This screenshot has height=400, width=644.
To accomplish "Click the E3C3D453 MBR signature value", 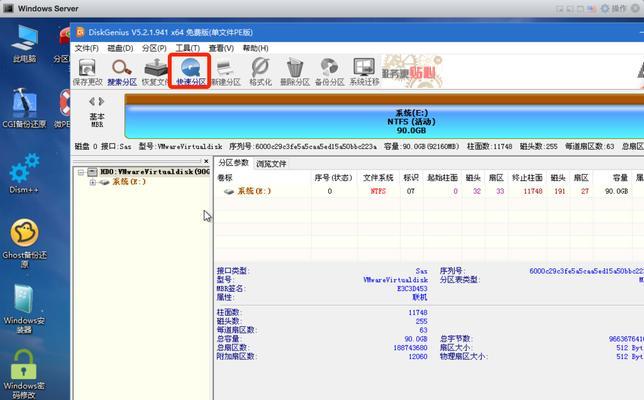I will click(x=412, y=288).
